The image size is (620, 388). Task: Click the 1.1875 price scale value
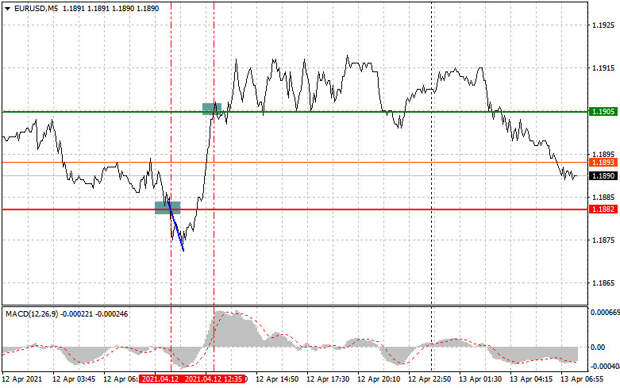[x=603, y=240]
